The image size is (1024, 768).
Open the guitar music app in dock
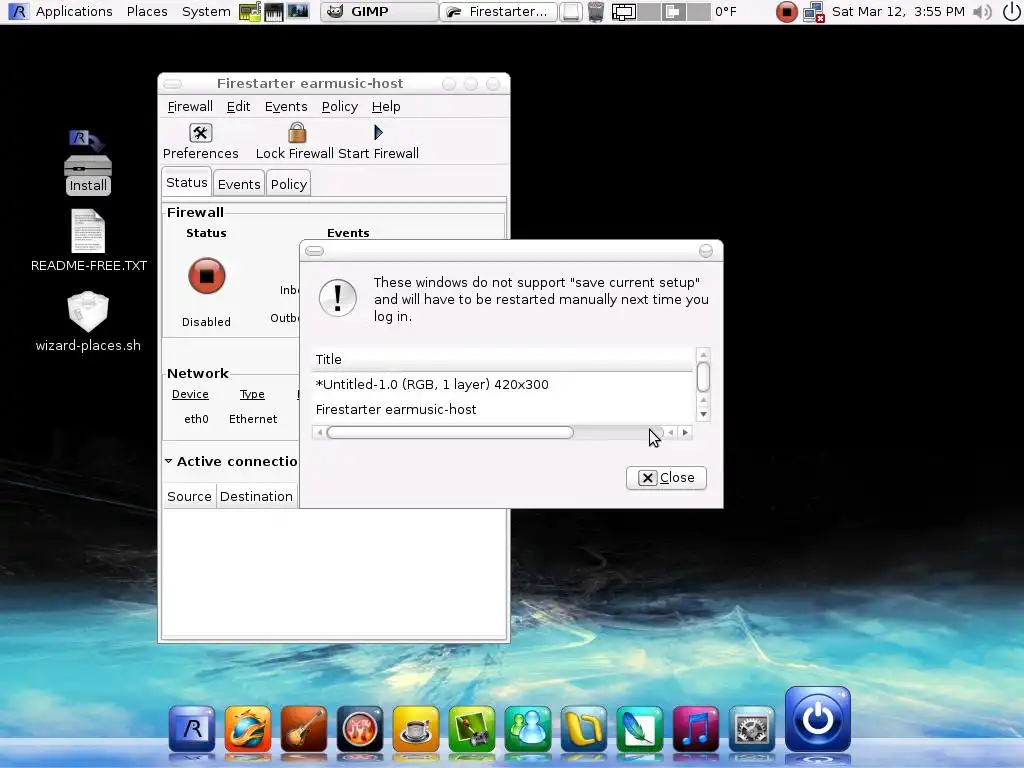pos(304,728)
